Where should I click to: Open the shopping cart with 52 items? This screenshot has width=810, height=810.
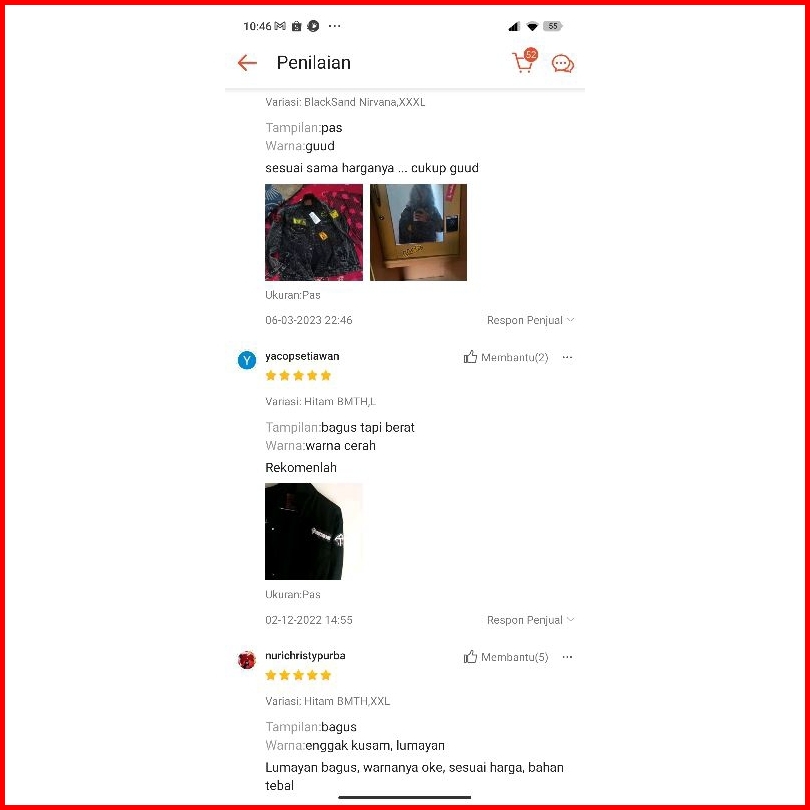point(524,61)
